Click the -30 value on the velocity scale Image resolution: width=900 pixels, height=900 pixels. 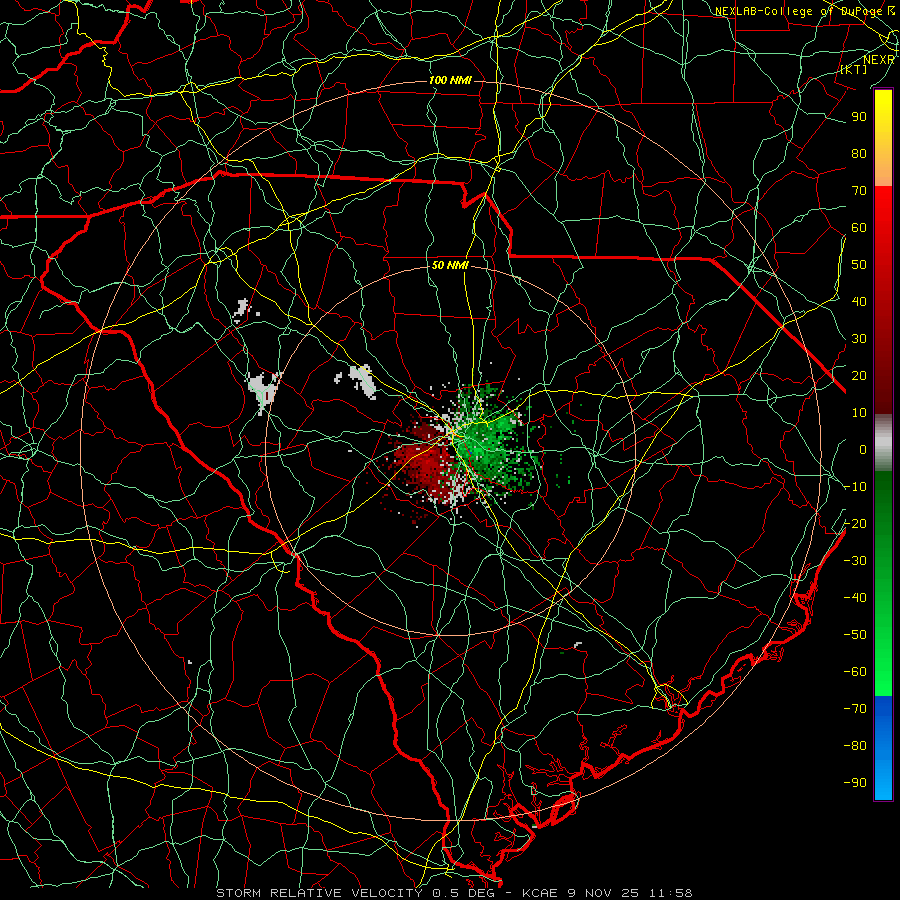pyautogui.click(x=855, y=561)
